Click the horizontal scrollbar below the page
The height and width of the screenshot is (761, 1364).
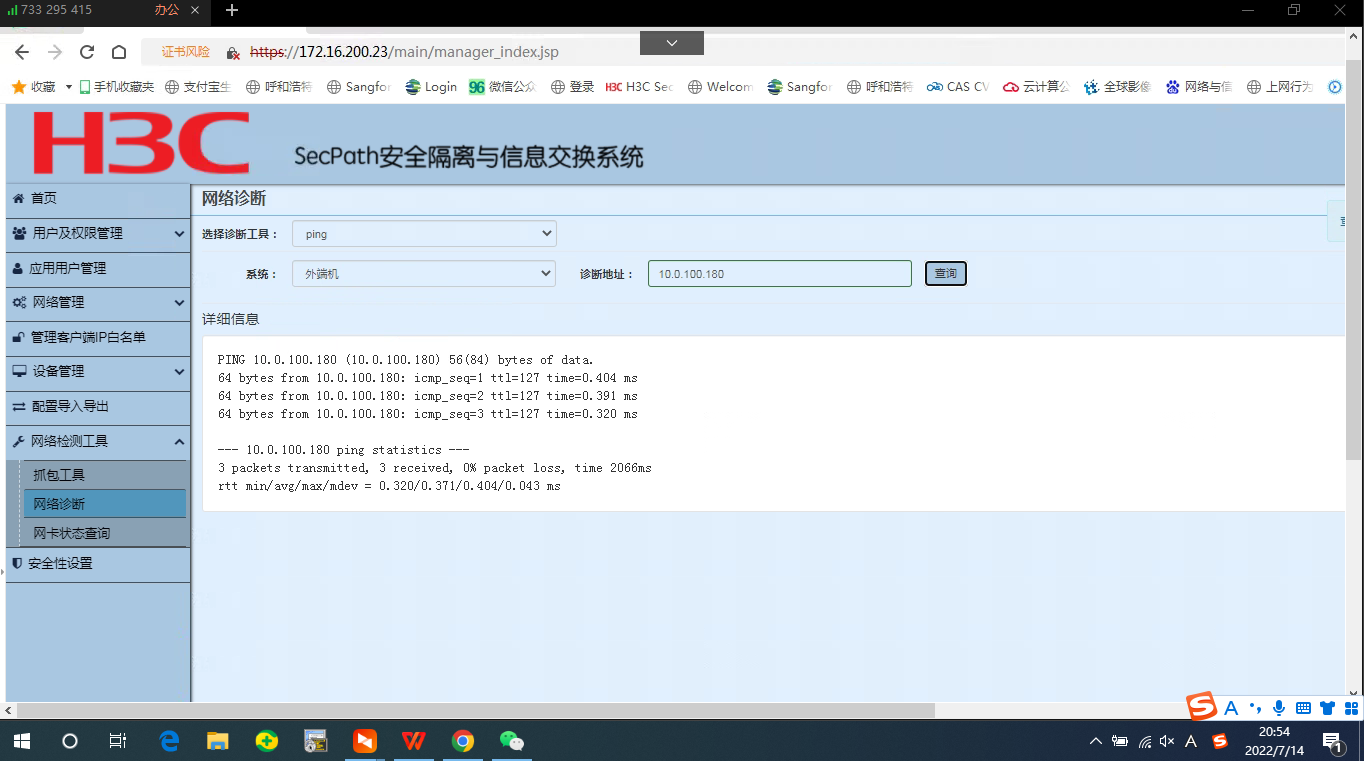tap(475, 710)
